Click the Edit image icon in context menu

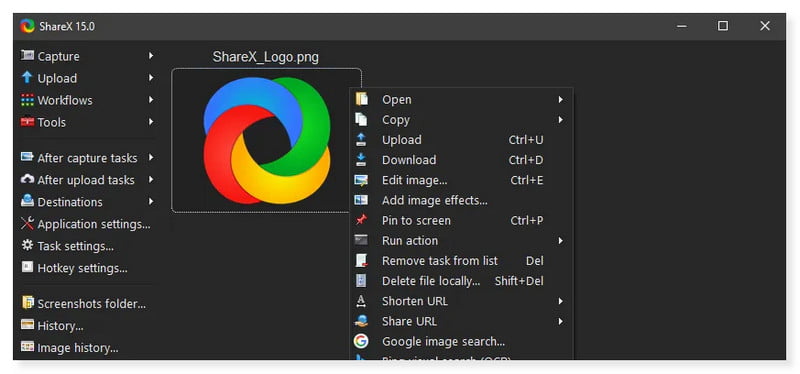pyautogui.click(x=361, y=180)
